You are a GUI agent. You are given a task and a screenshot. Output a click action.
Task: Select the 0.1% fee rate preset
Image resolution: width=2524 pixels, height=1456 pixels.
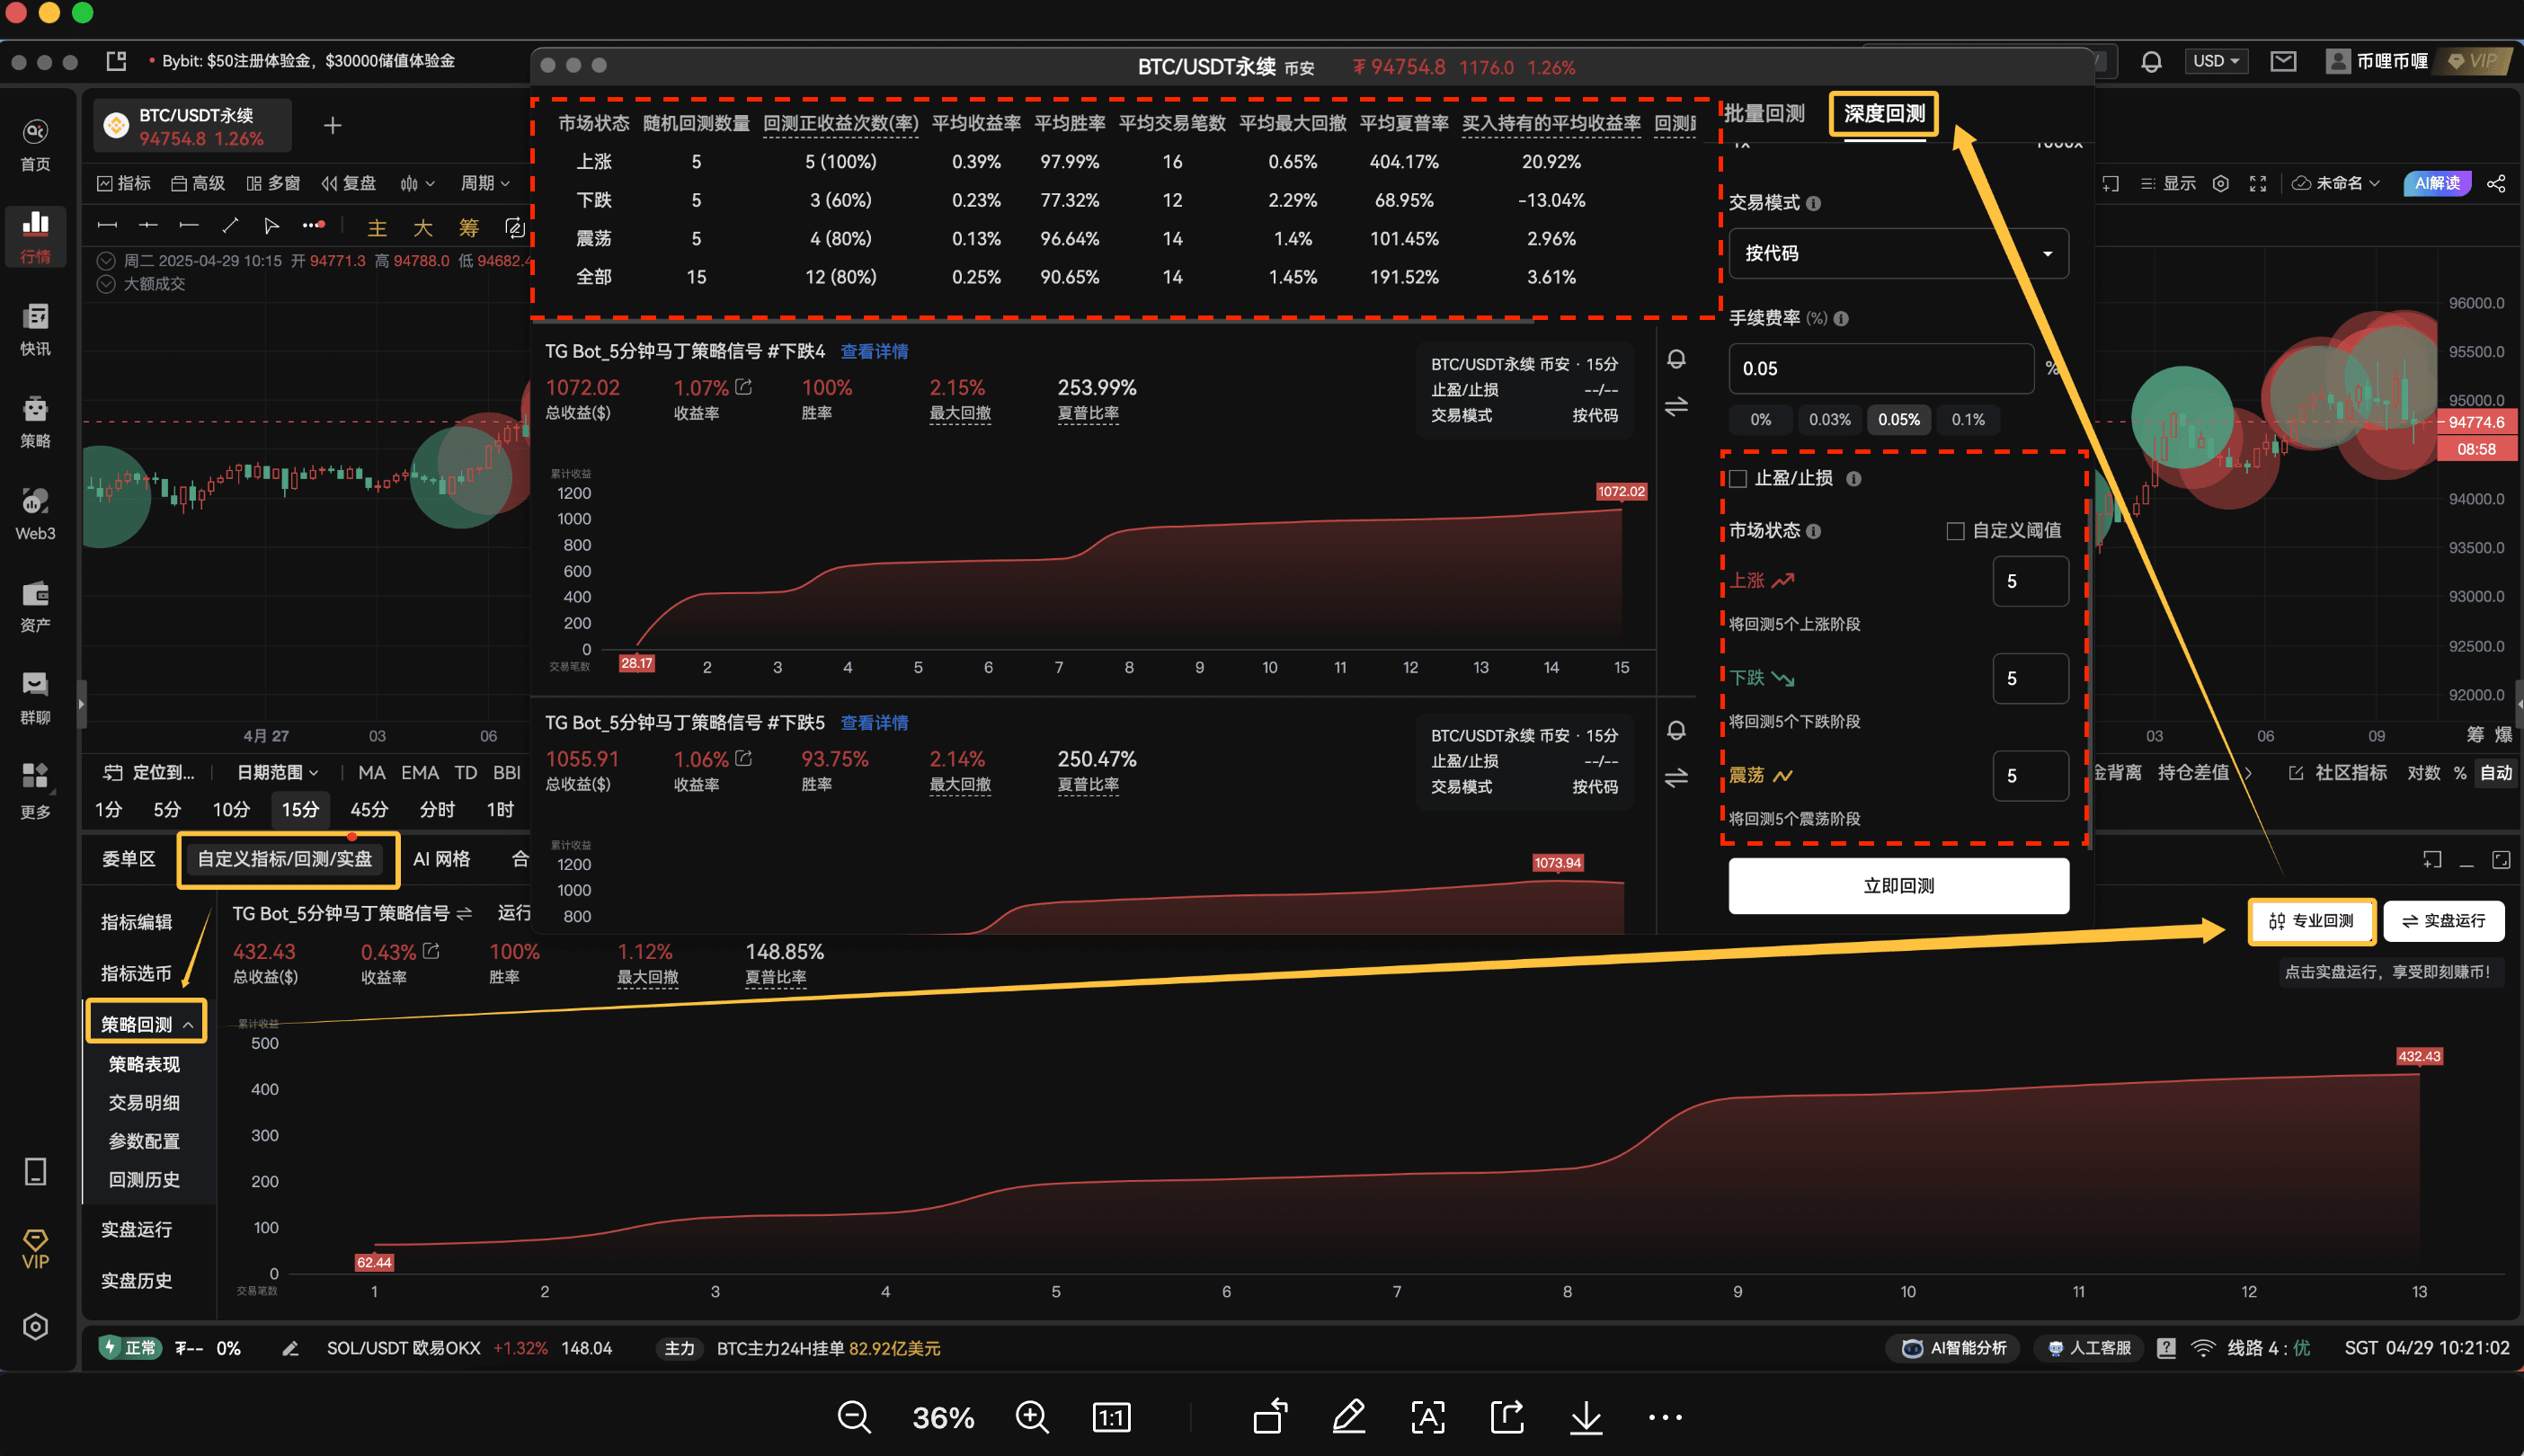coord(1968,420)
